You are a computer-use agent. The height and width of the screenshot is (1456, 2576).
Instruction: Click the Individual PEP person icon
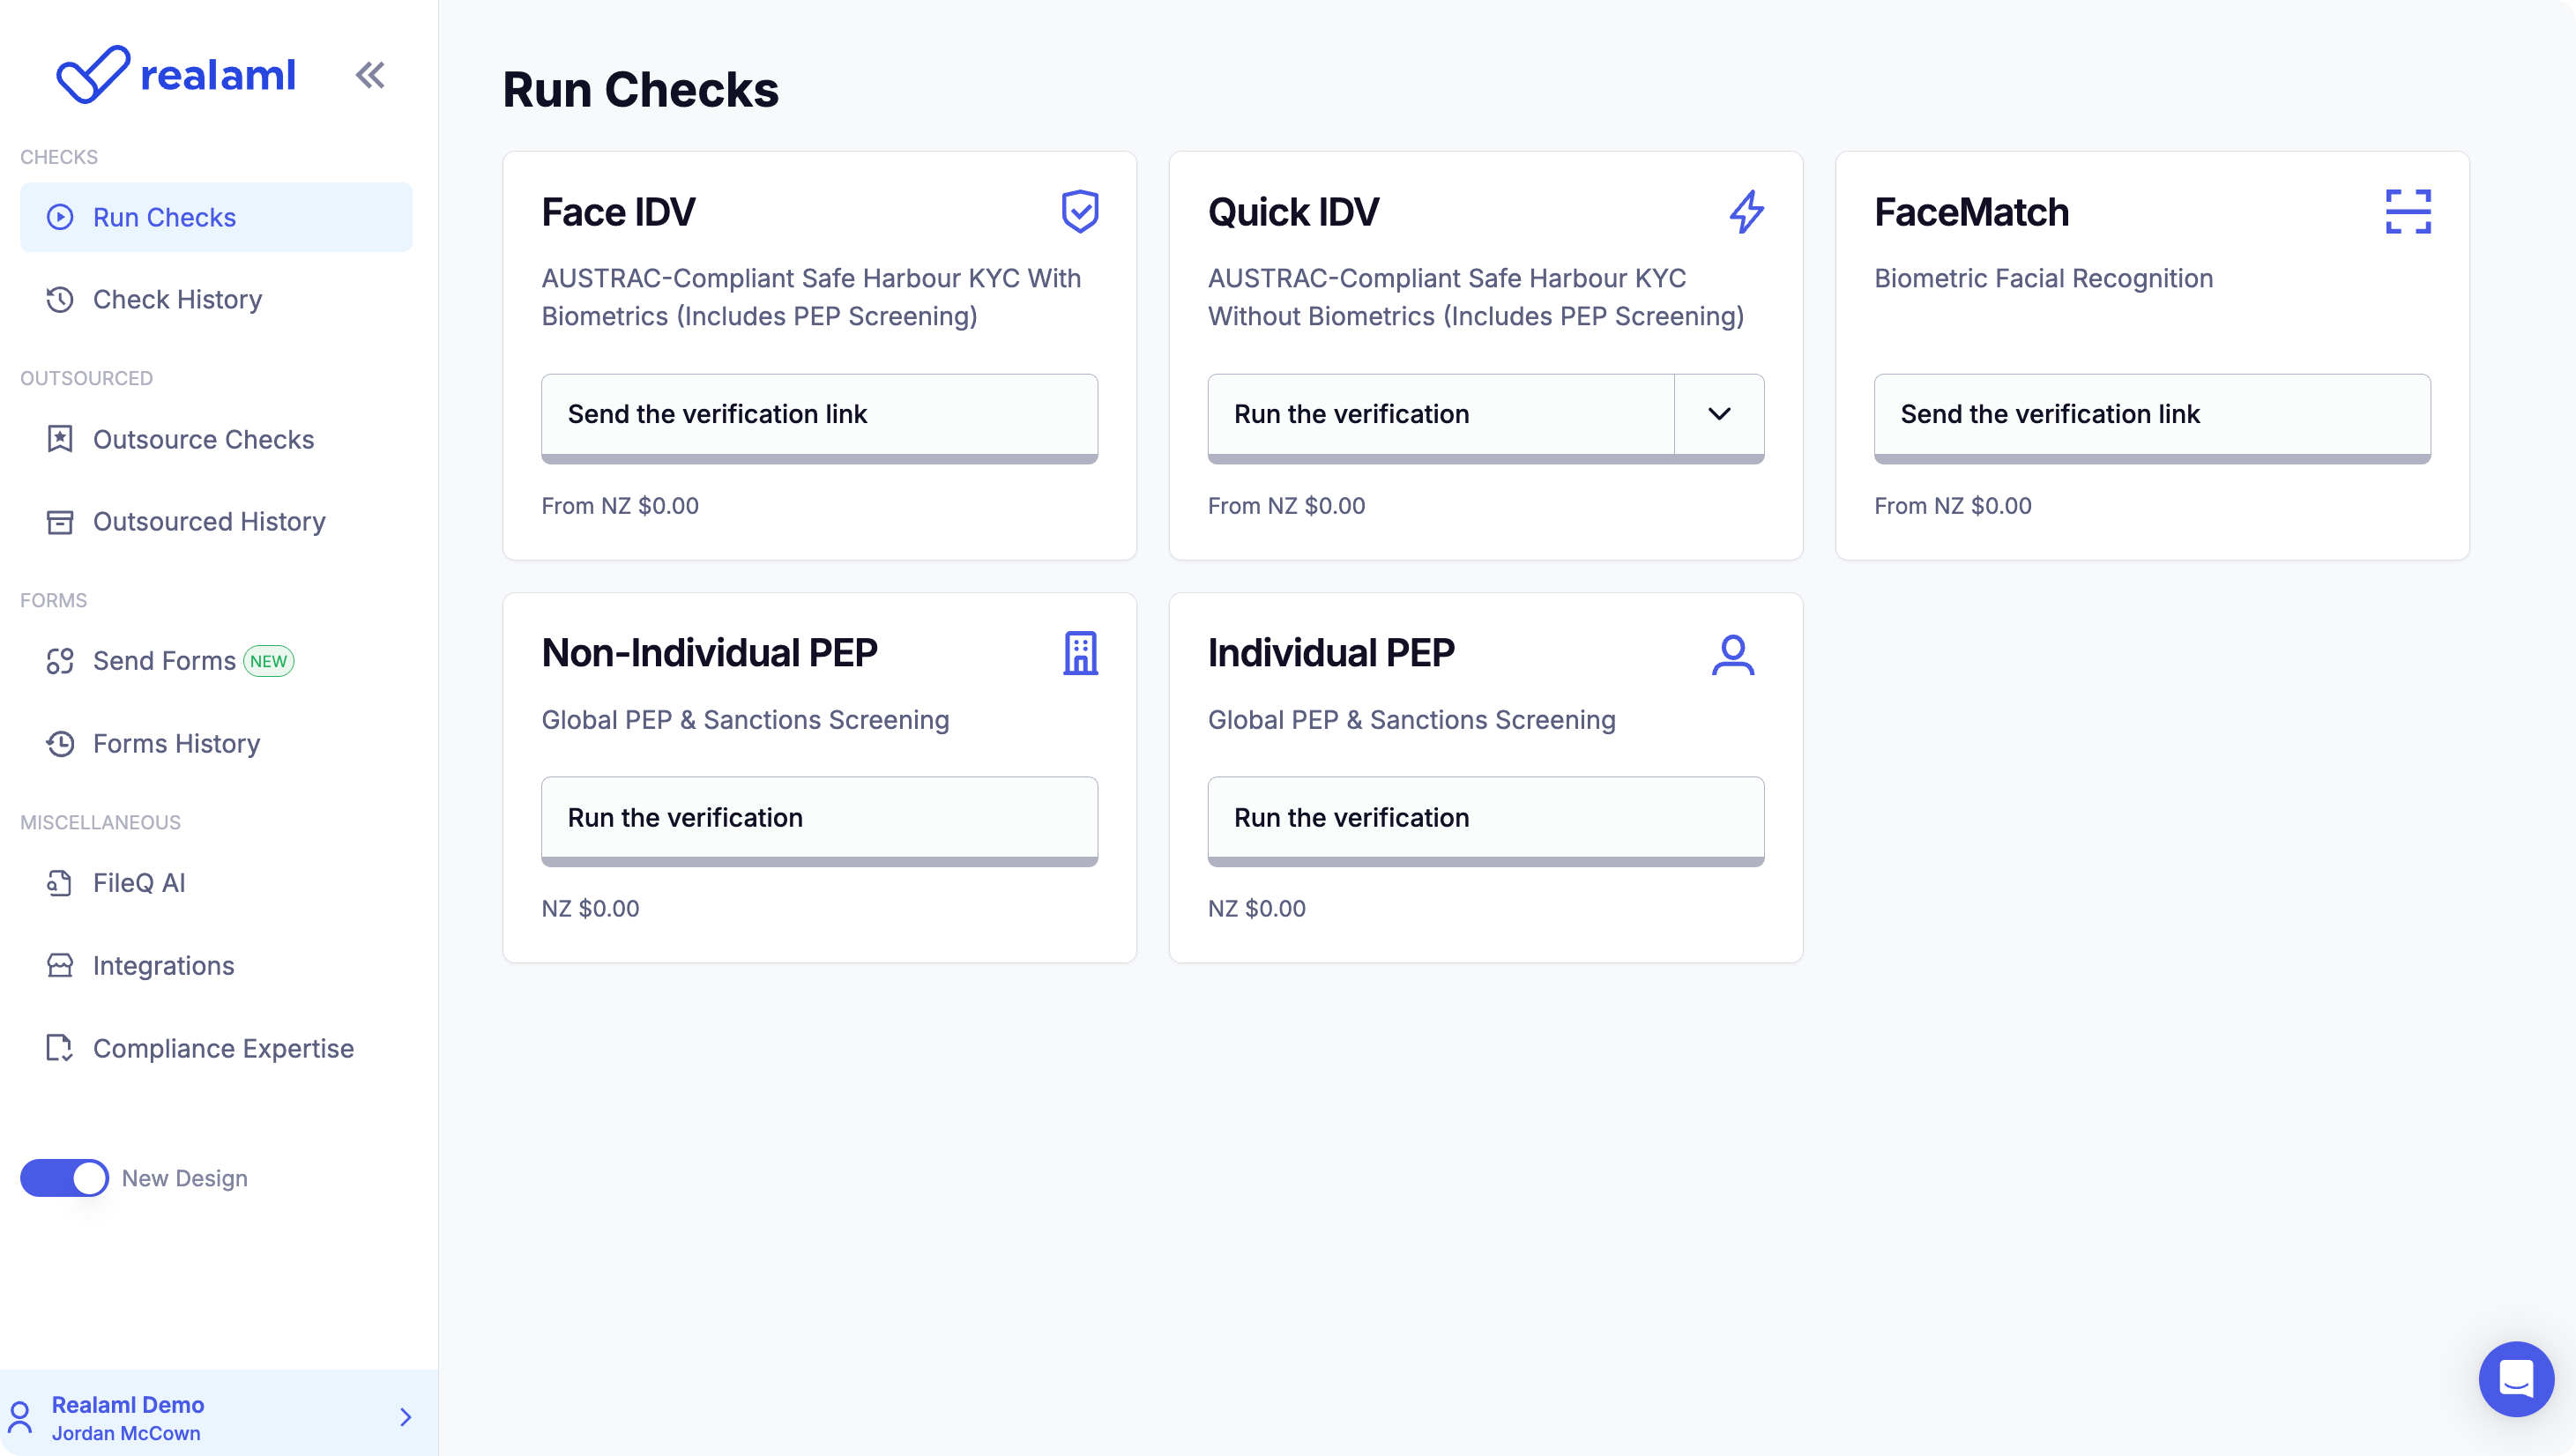tap(1732, 655)
